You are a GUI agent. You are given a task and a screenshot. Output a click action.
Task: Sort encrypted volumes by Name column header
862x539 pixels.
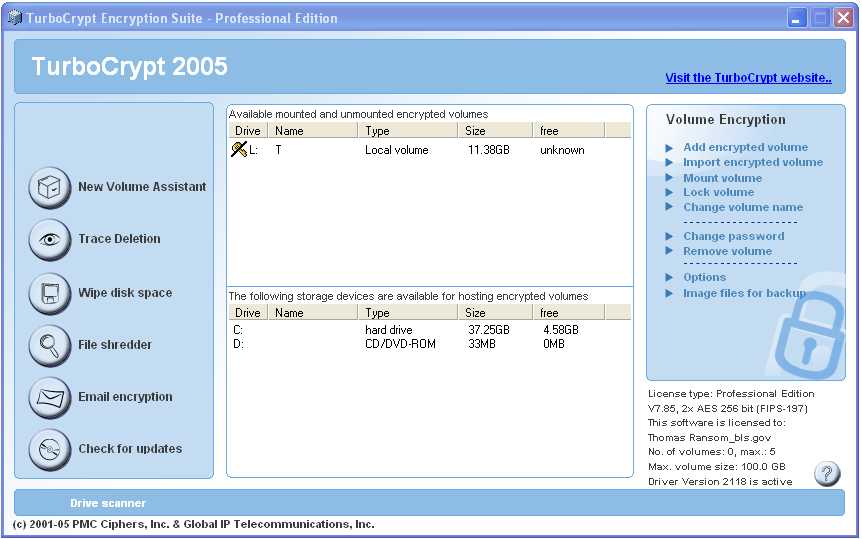[312, 130]
